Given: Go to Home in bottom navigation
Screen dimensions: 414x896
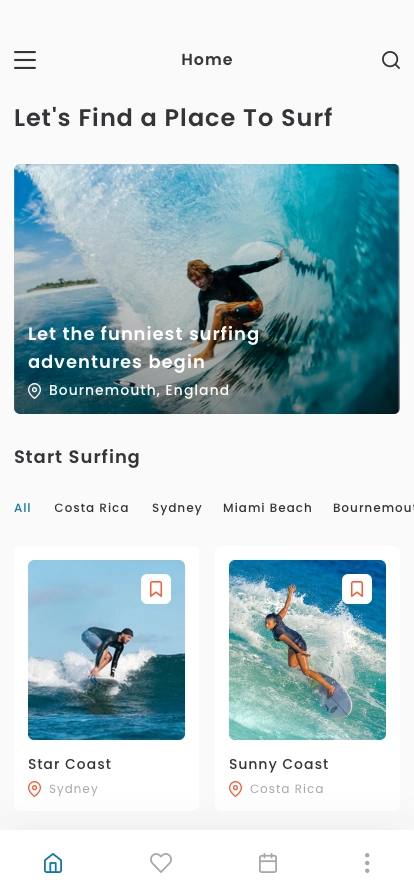Looking at the screenshot, I should coord(53,863).
